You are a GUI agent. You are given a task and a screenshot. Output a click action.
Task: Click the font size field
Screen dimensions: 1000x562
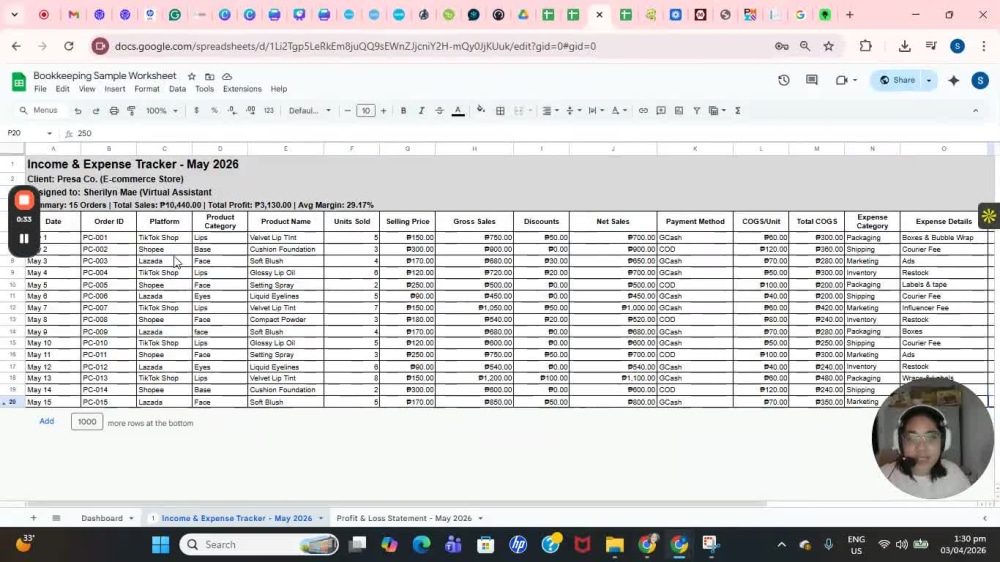pos(365,111)
